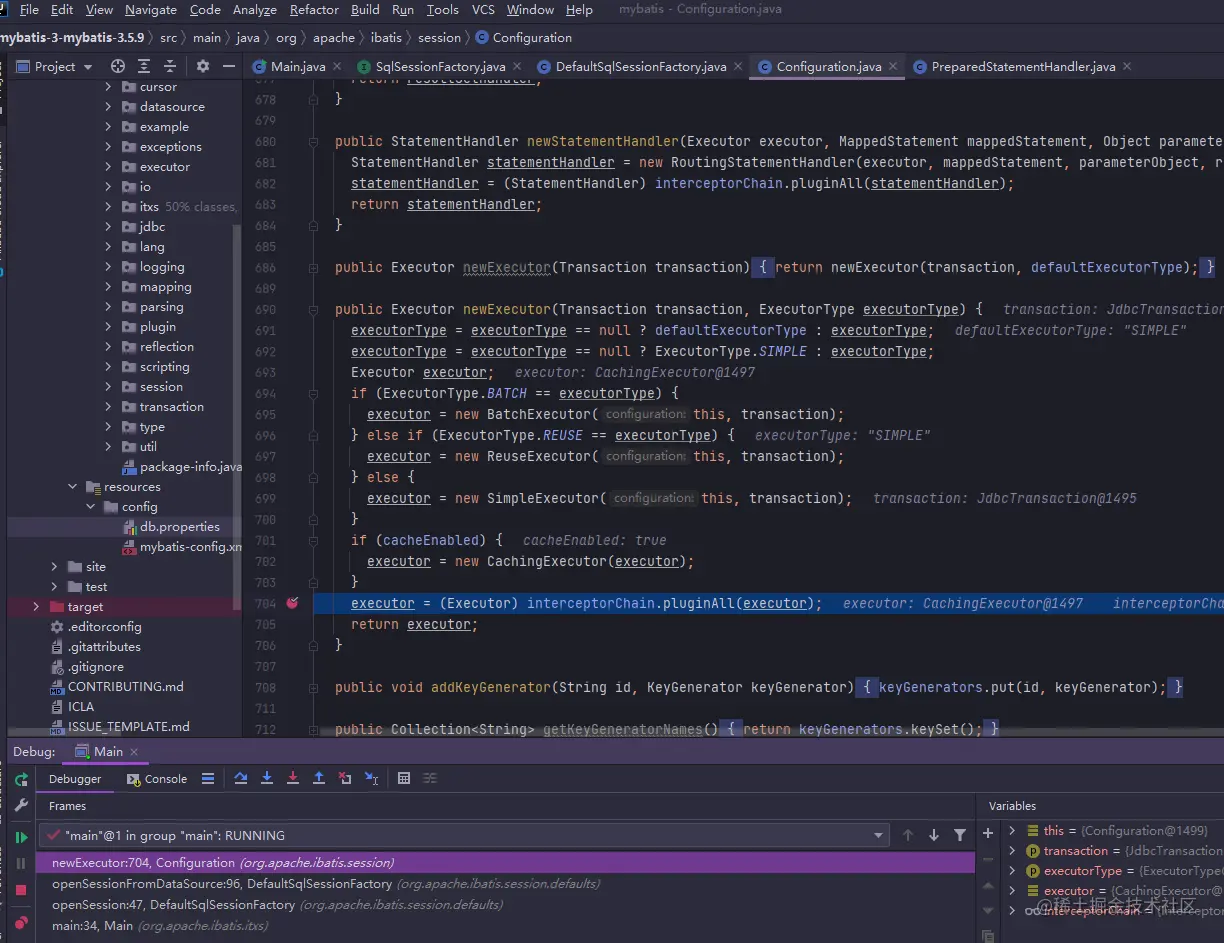Collapse the resources folder

coord(72,487)
